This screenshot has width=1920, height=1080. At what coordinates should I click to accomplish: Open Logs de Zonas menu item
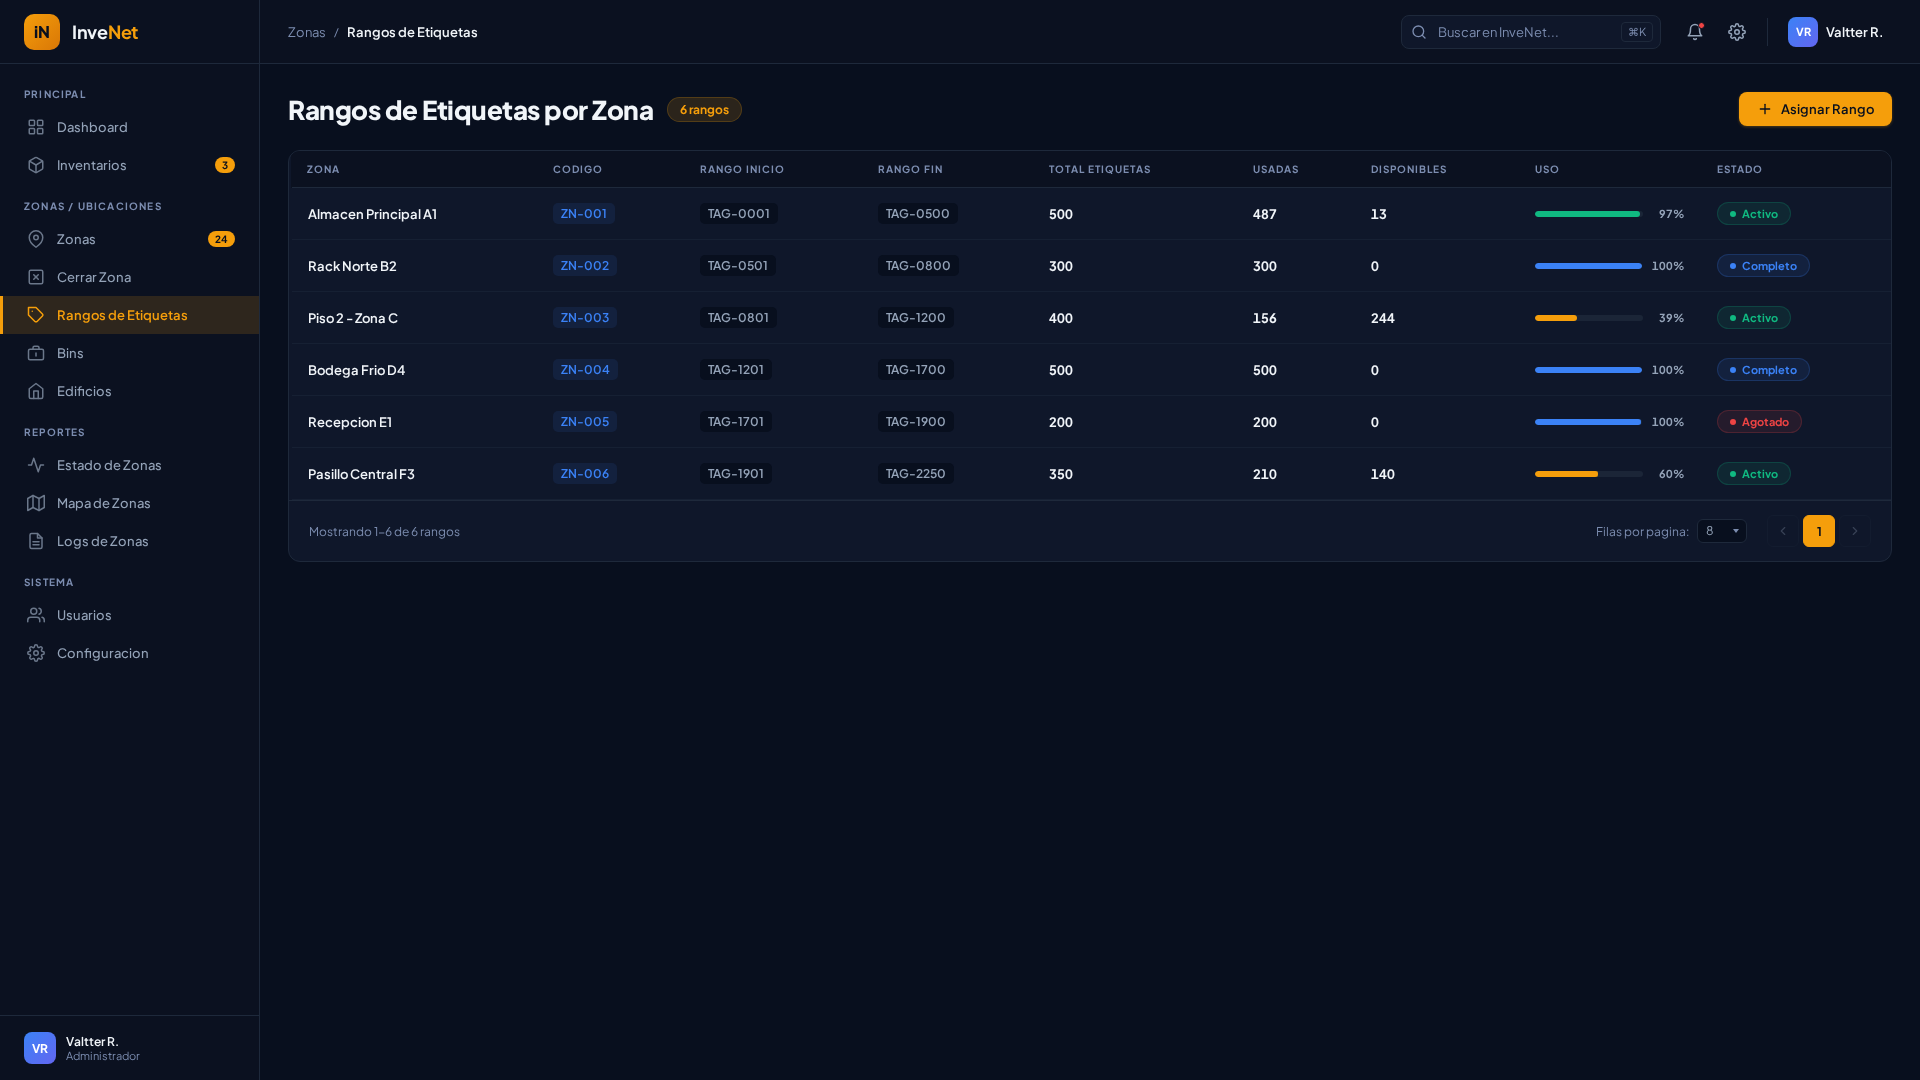point(102,541)
